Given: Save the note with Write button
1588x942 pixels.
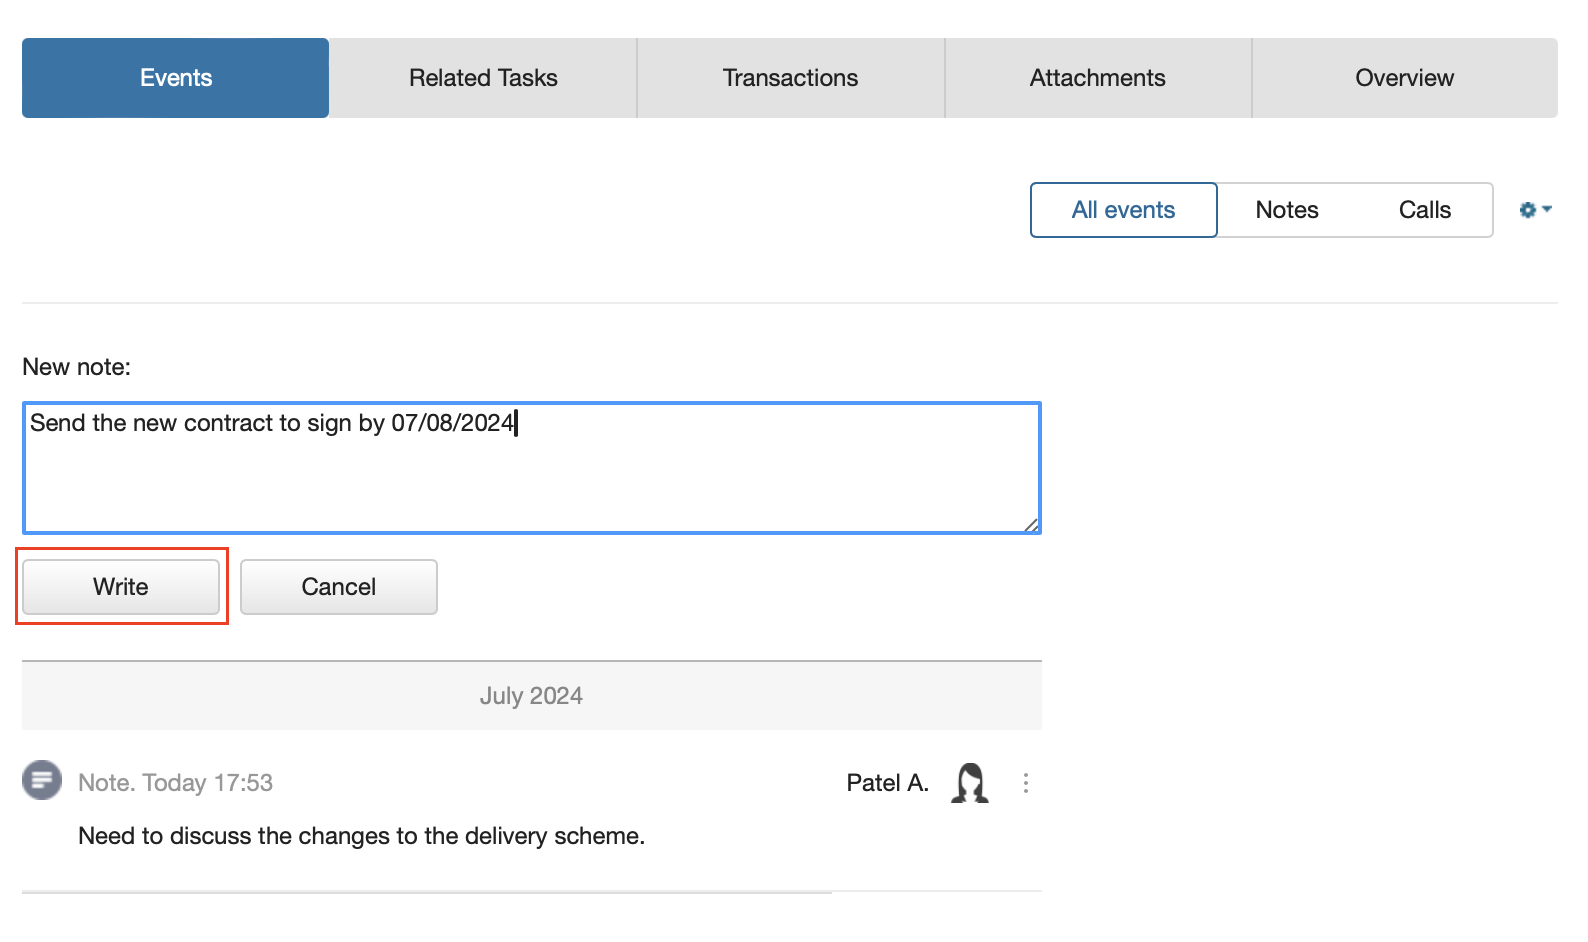Looking at the screenshot, I should [x=121, y=587].
